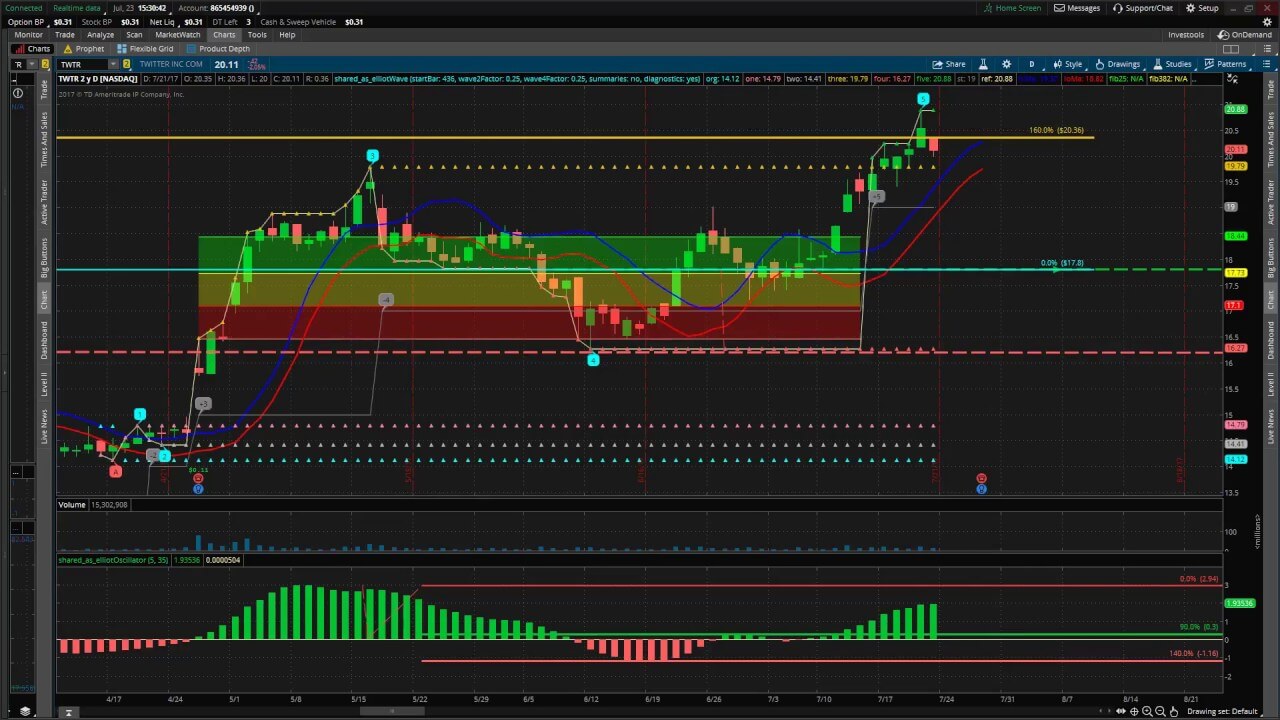Open the Drawings tools menu
The image size is (1280, 720).
(1117, 64)
